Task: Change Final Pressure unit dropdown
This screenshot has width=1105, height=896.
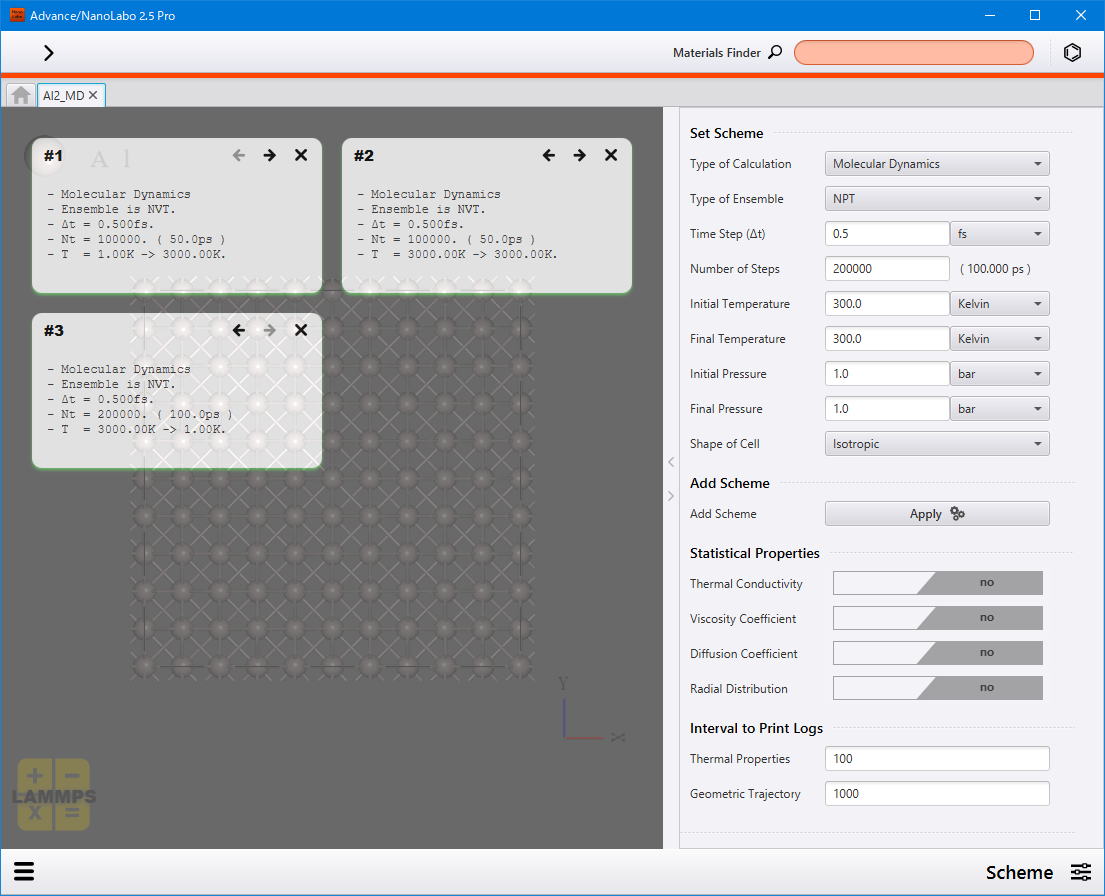Action: 999,409
